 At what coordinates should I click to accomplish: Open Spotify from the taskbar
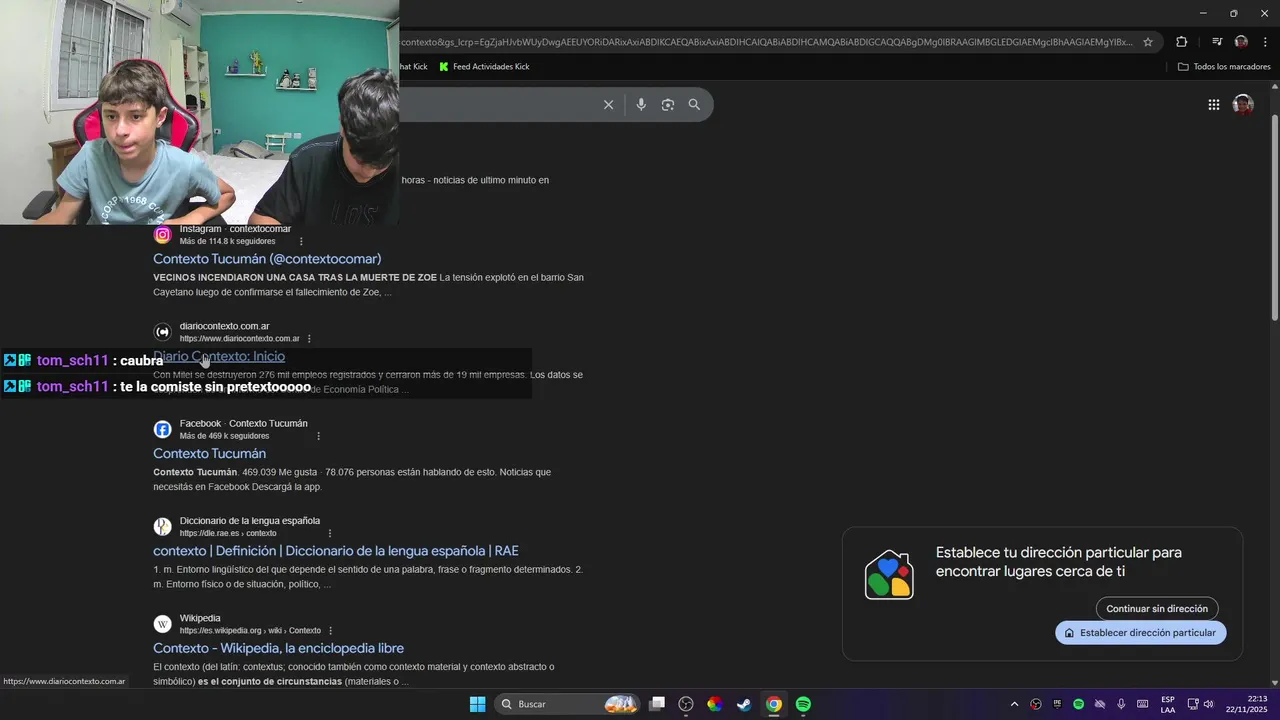[x=803, y=704]
